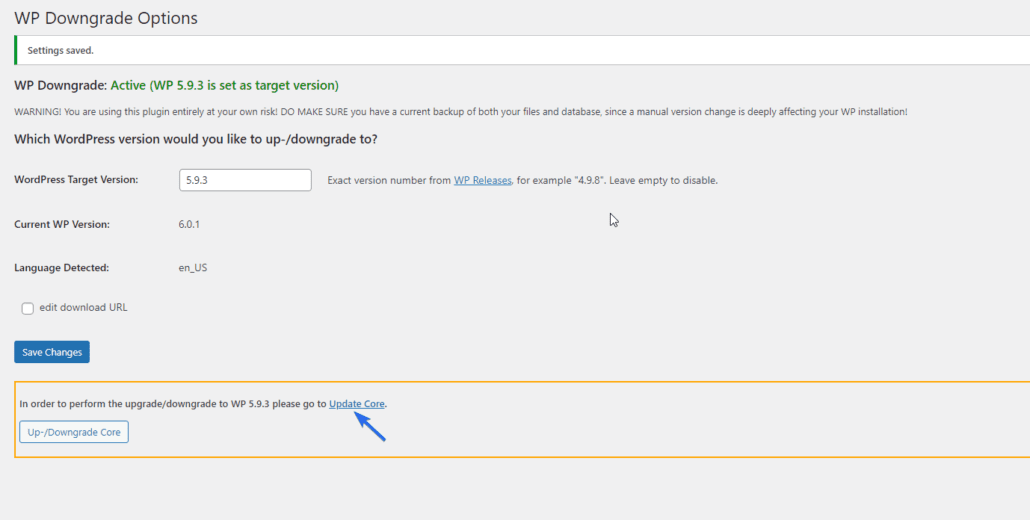Click the detected language value en_US
1030x520 pixels.
[193, 268]
